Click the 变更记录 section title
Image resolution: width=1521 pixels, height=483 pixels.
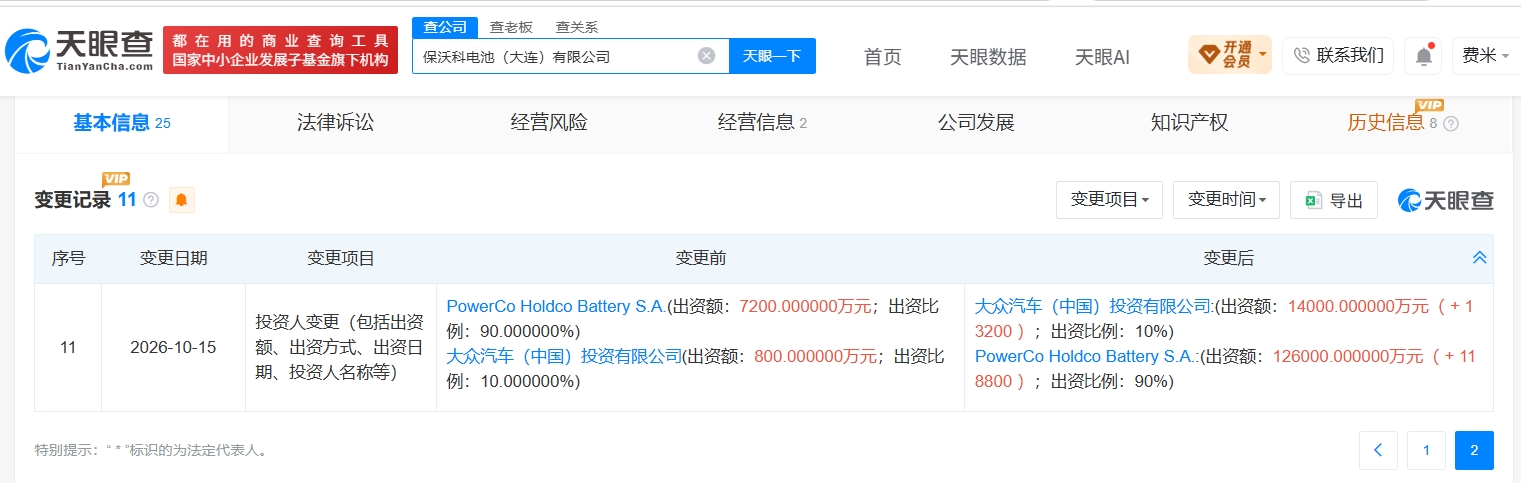(x=73, y=200)
